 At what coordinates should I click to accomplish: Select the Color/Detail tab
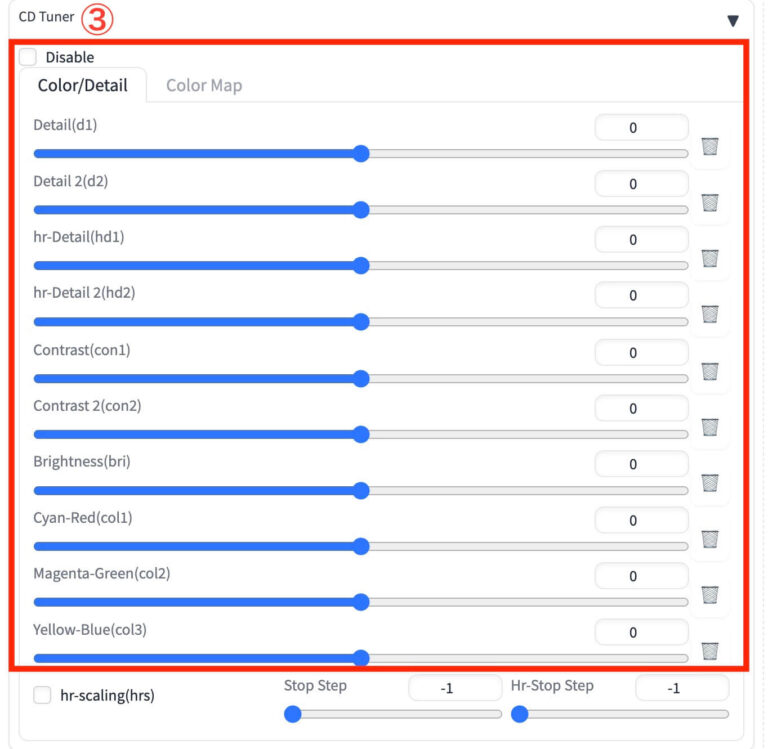(x=82, y=85)
